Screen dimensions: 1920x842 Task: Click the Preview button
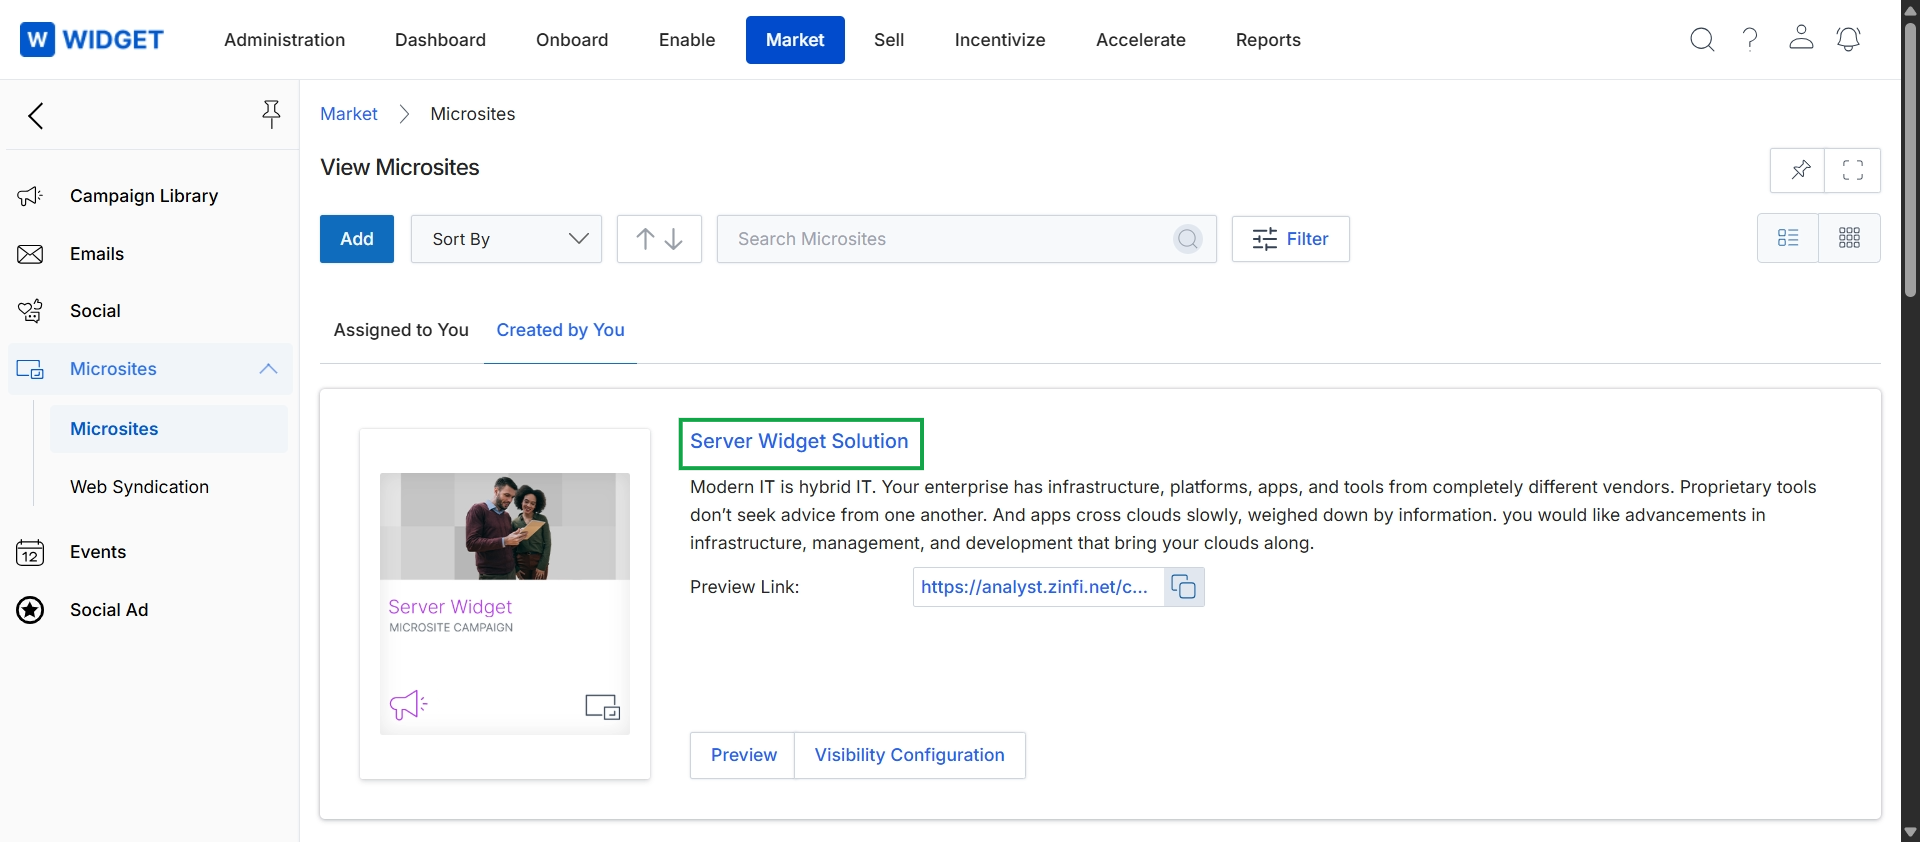point(743,755)
